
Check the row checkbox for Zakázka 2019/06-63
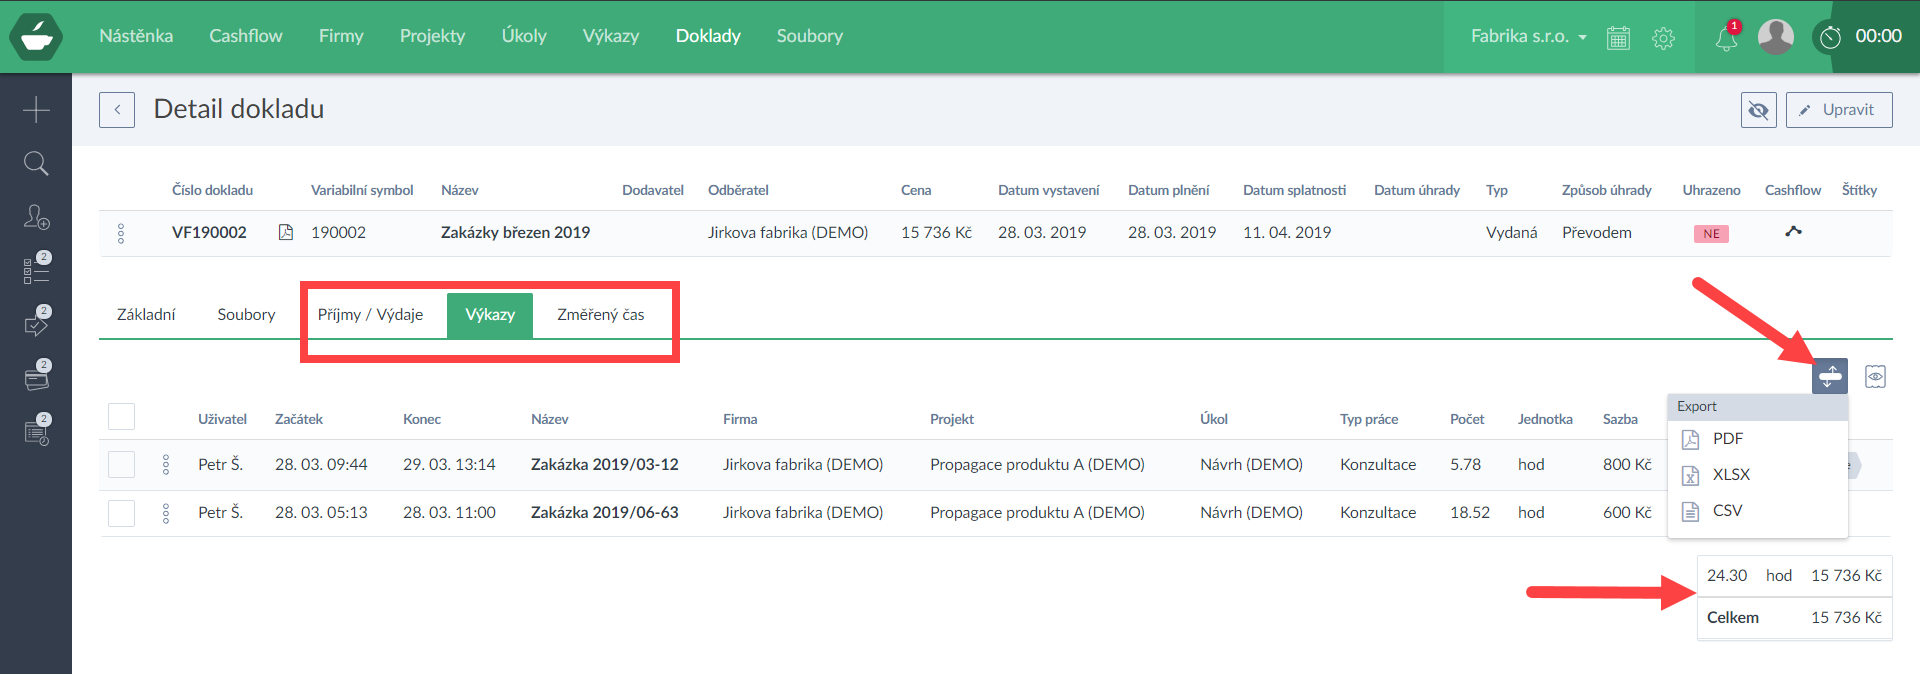121,513
